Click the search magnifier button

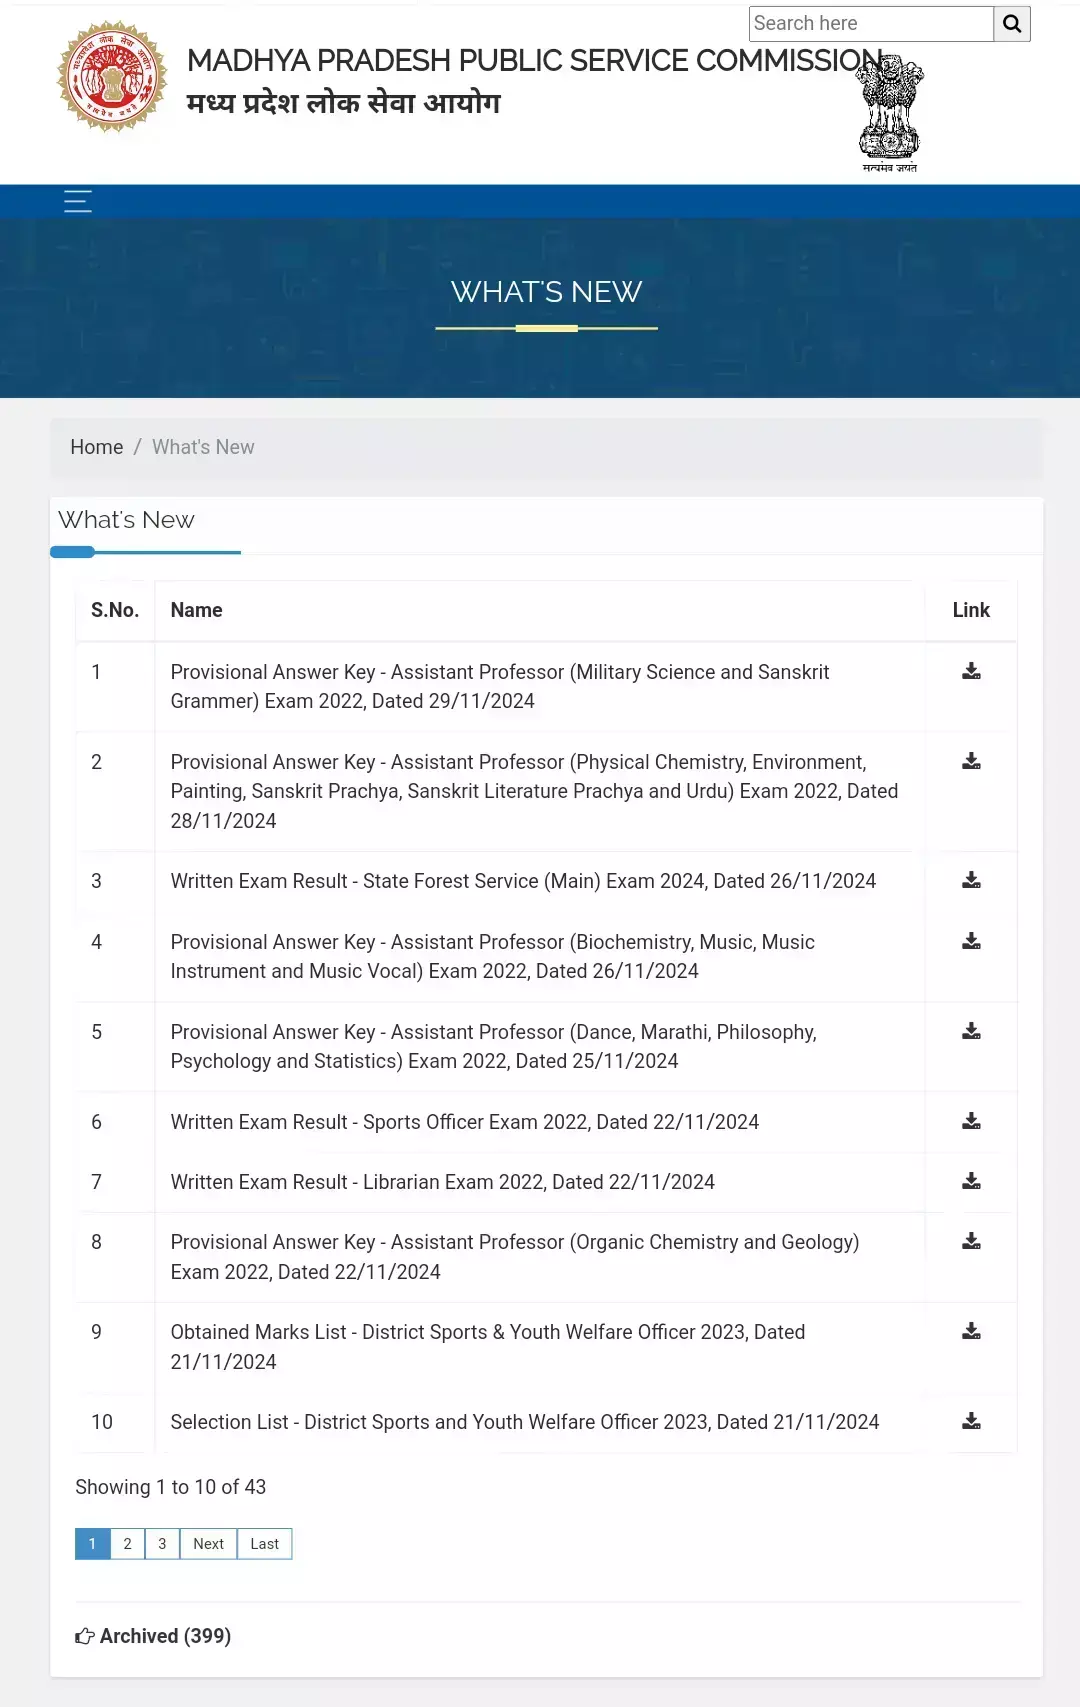point(1011,24)
